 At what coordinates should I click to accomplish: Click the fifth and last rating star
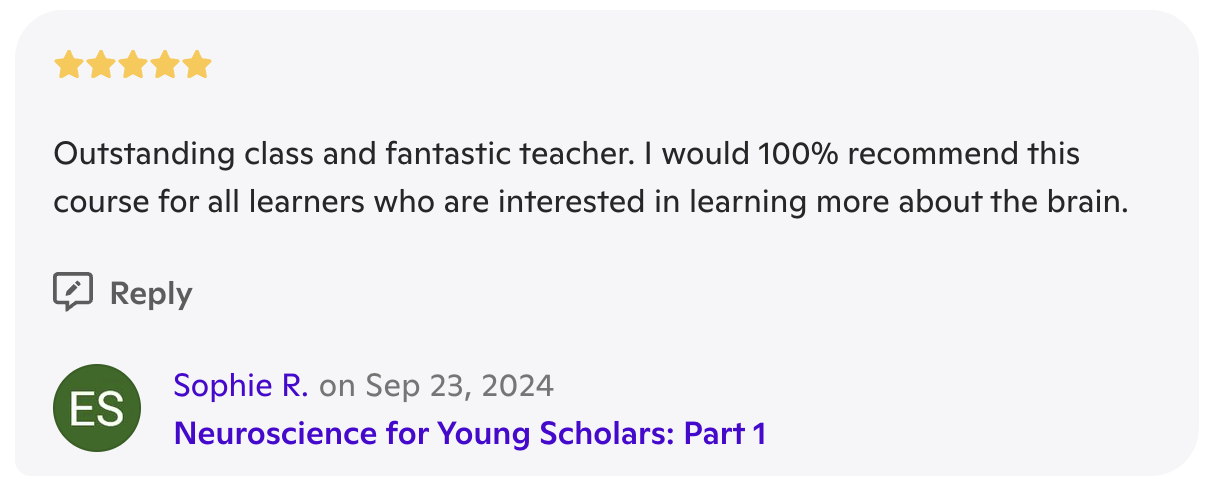coord(197,65)
